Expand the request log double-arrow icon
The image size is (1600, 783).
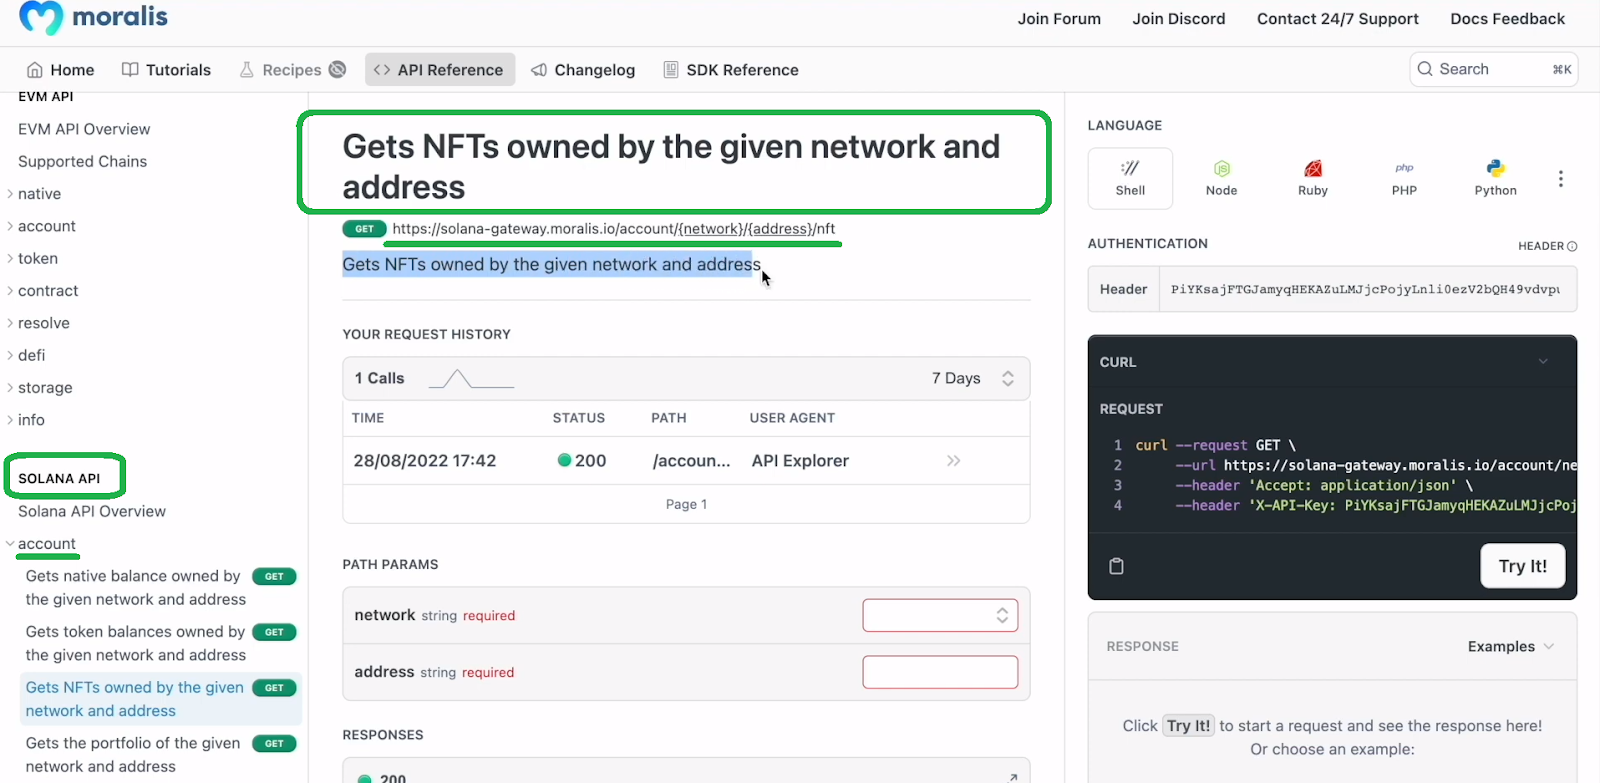(x=953, y=461)
